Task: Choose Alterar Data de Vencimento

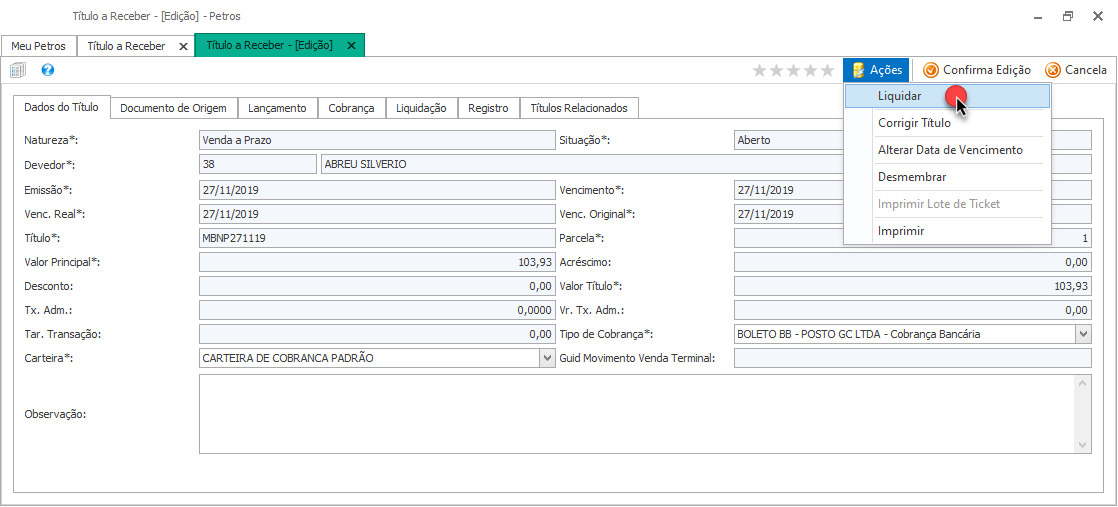Action: point(947,150)
